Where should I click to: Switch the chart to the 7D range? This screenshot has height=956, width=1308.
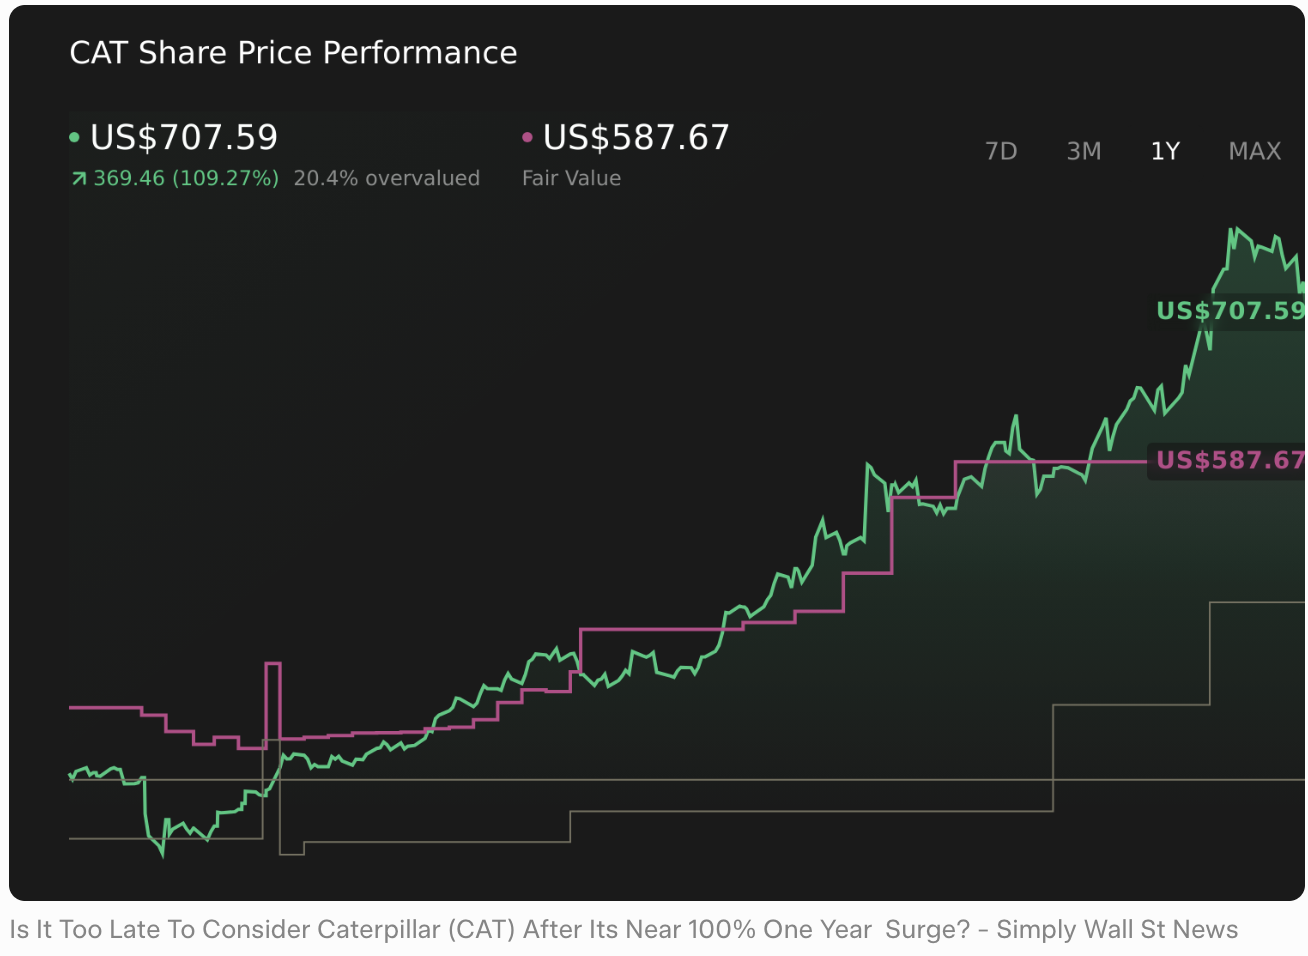pyautogui.click(x=1000, y=151)
